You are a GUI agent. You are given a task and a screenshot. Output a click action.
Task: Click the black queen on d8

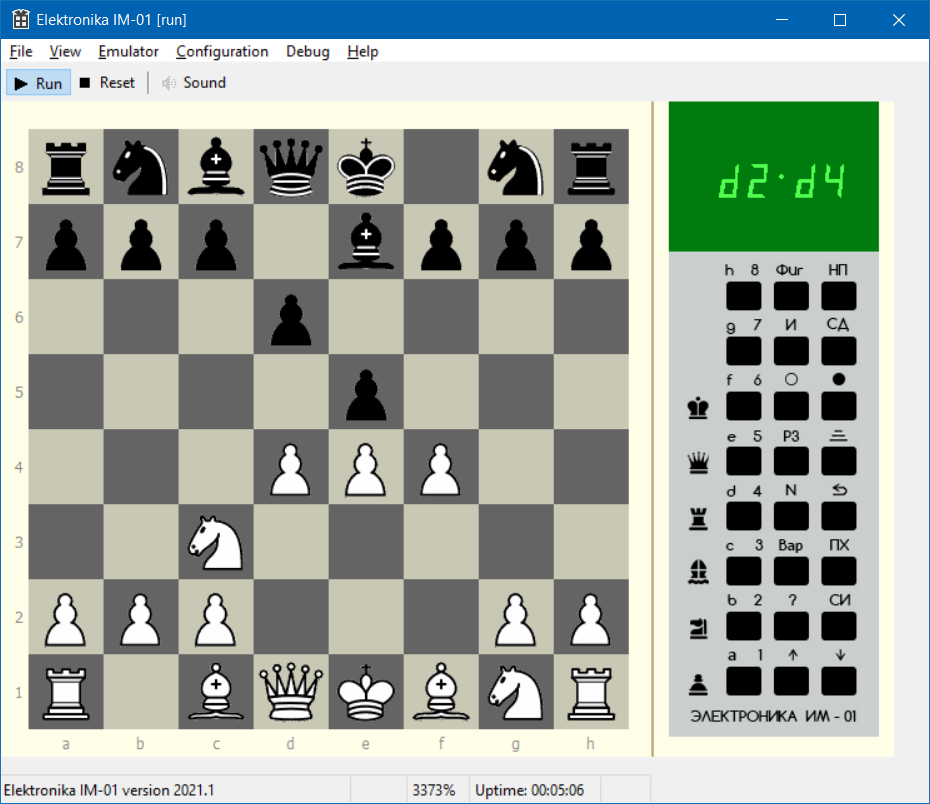[291, 167]
